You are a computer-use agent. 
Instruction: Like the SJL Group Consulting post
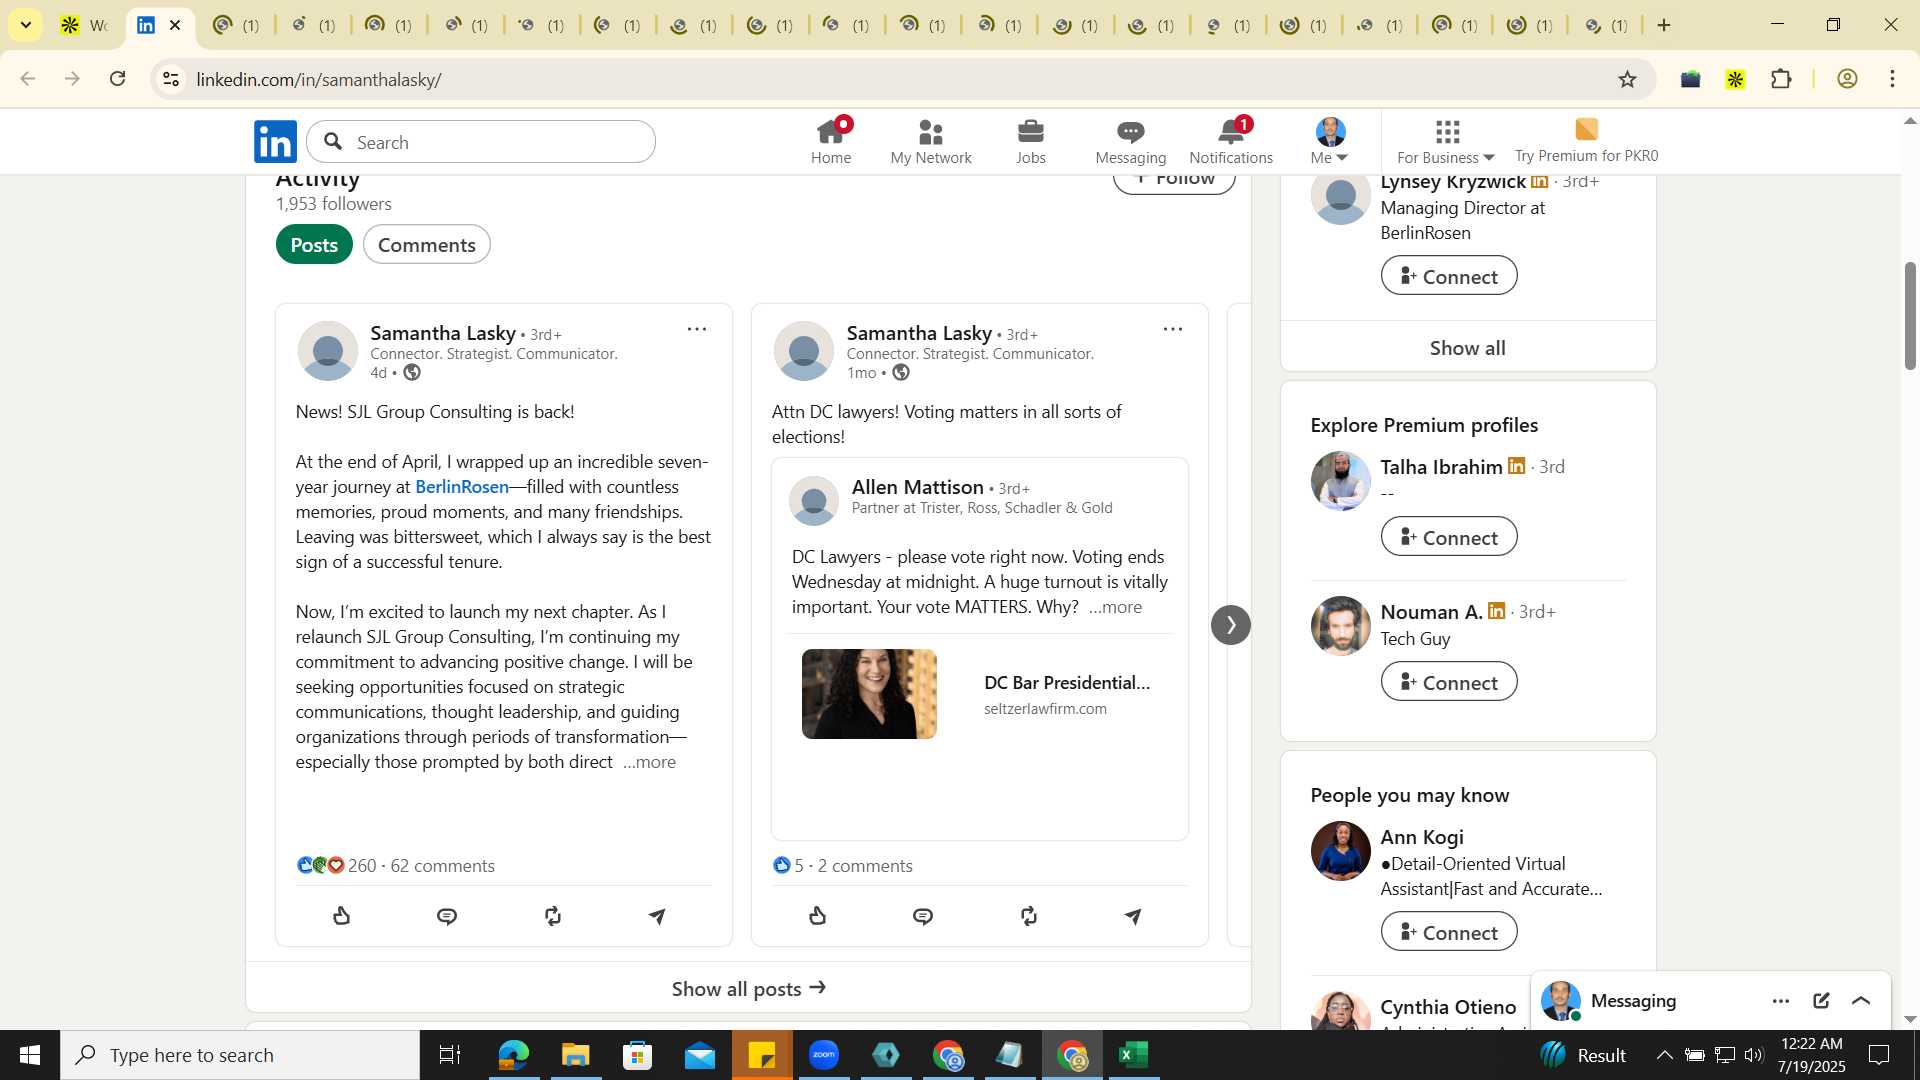point(342,916)
